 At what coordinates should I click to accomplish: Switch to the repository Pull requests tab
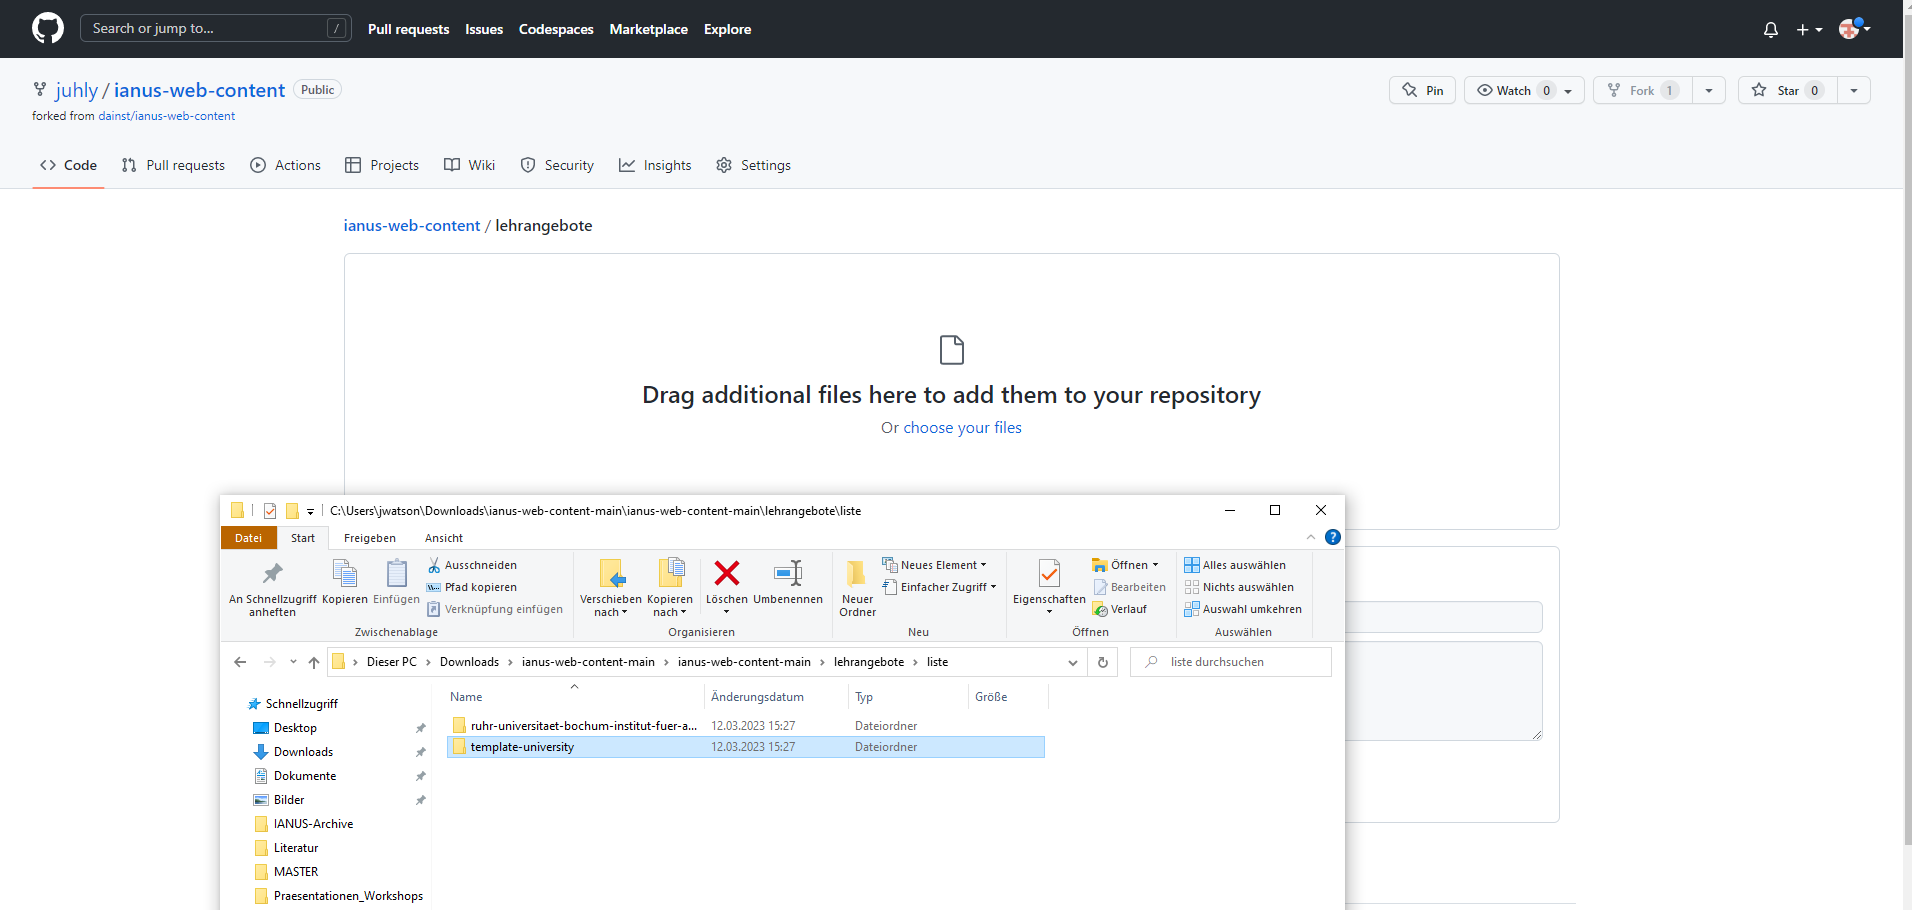173,165
